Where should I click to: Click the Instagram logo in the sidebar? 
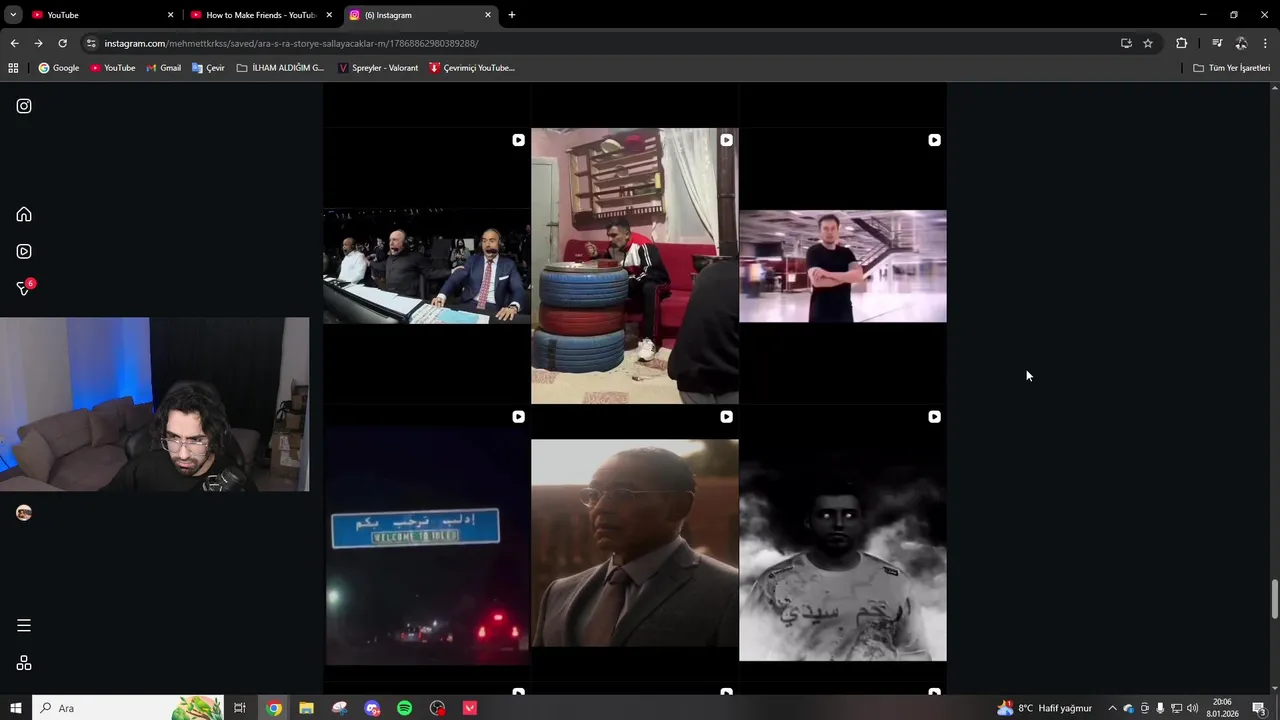24,106
